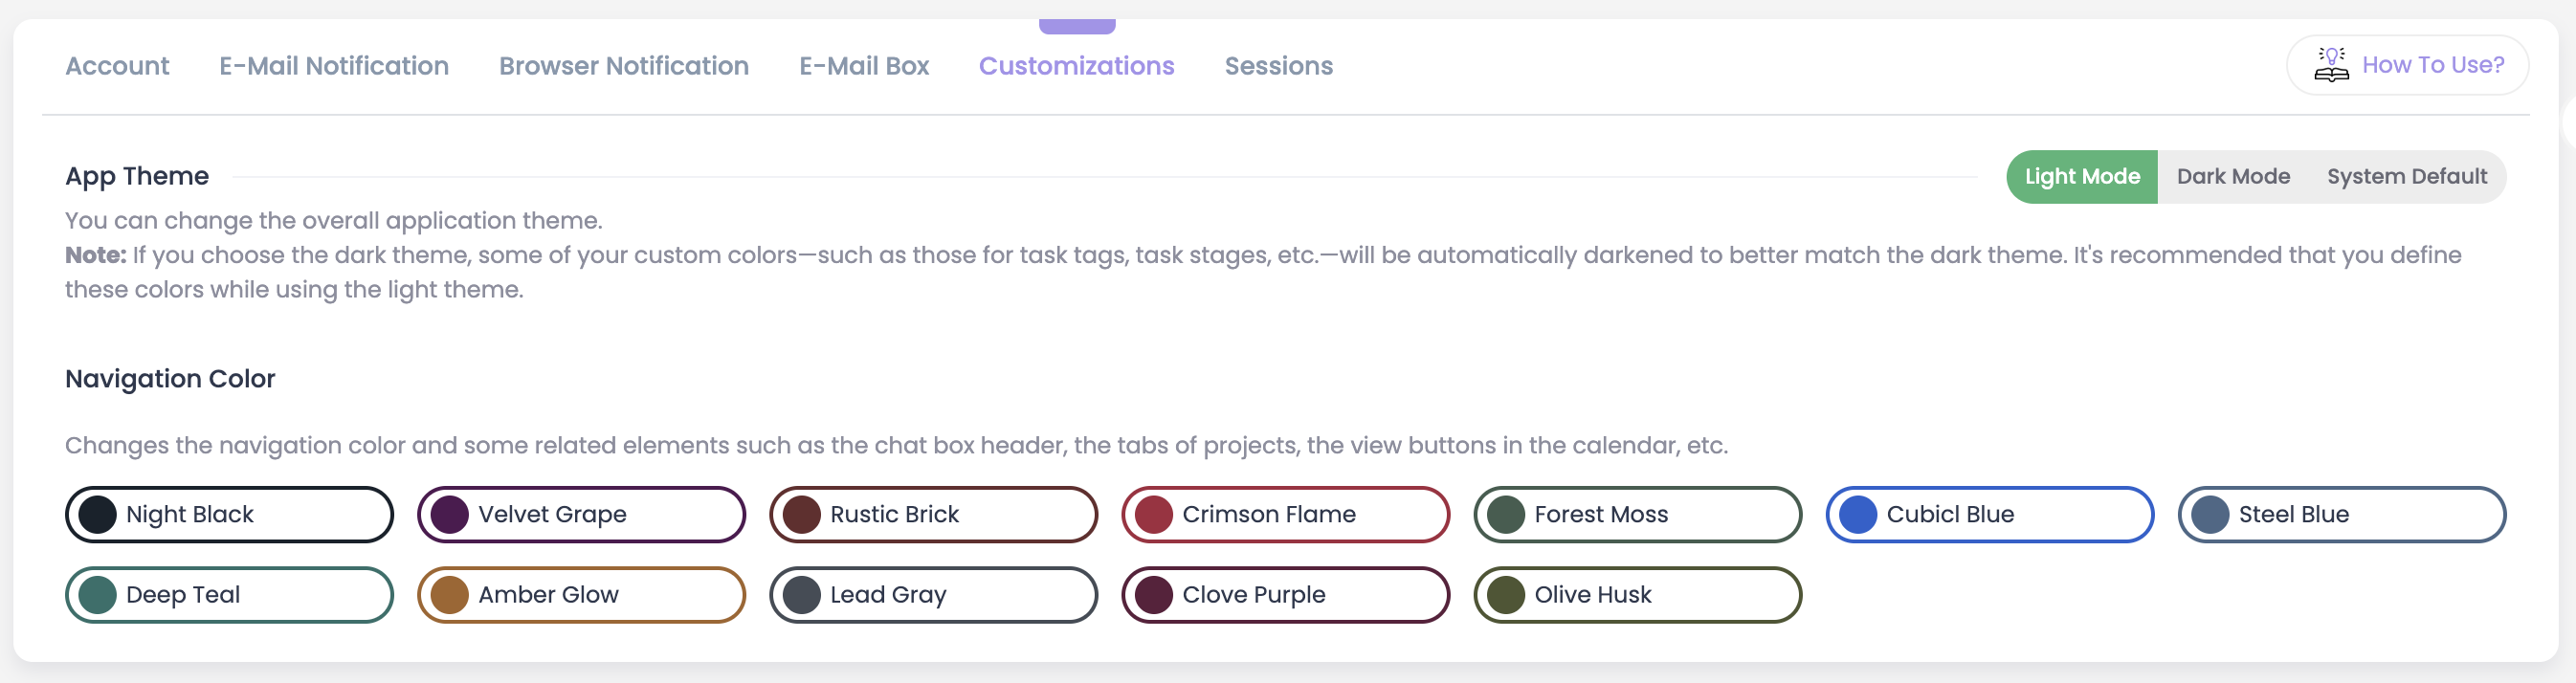Choose Amber Glow navigation color
The width and height of the screenshot is (2576, 683).
pyautogui.click(x=581, y=595)
